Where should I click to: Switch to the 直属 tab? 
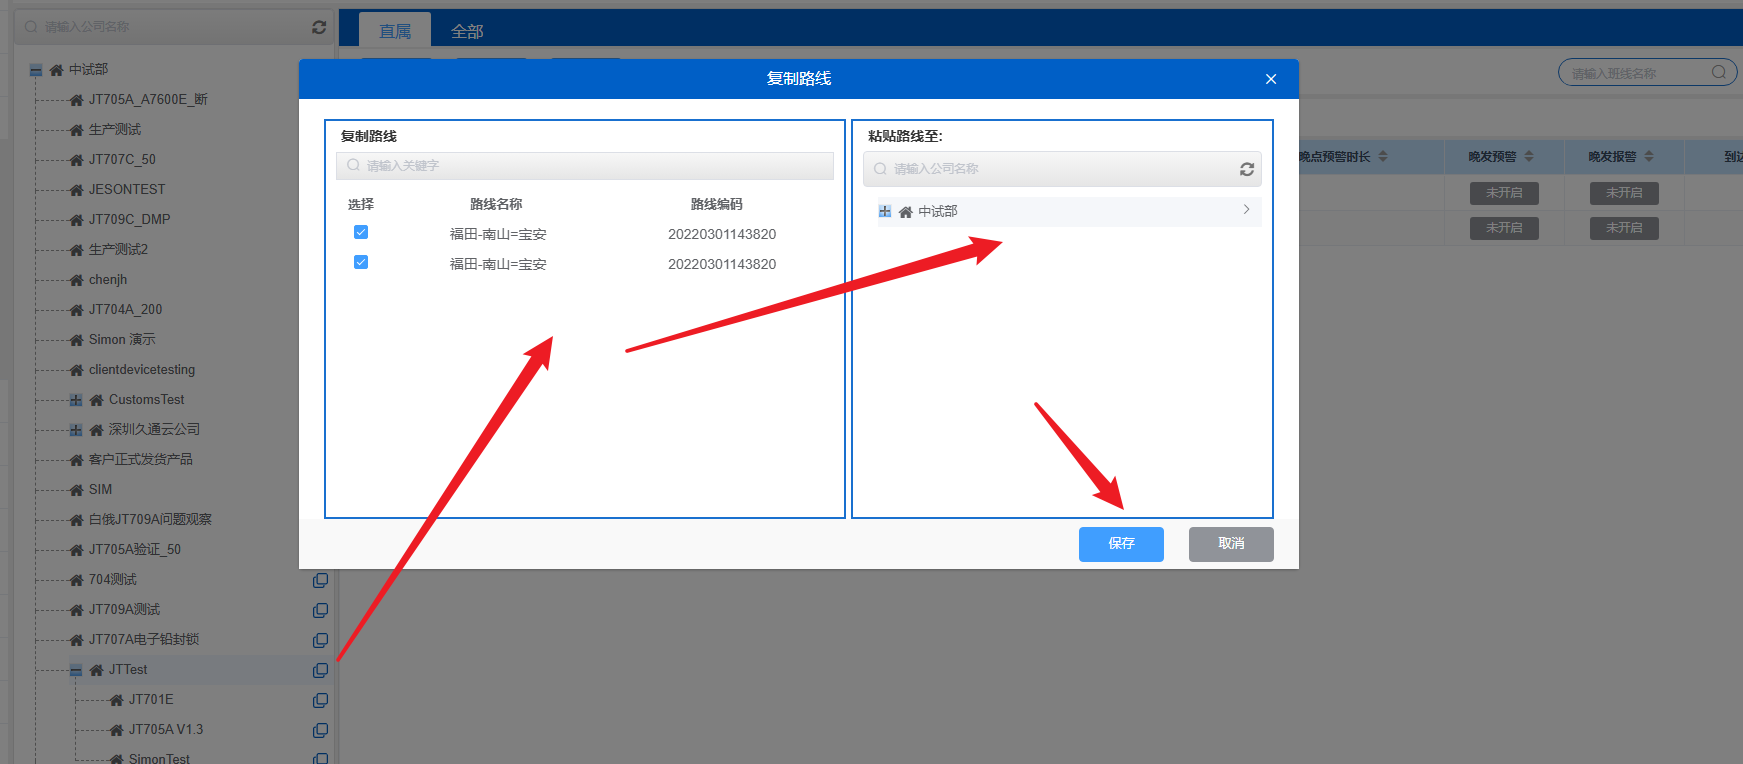[x=395, y=31]
